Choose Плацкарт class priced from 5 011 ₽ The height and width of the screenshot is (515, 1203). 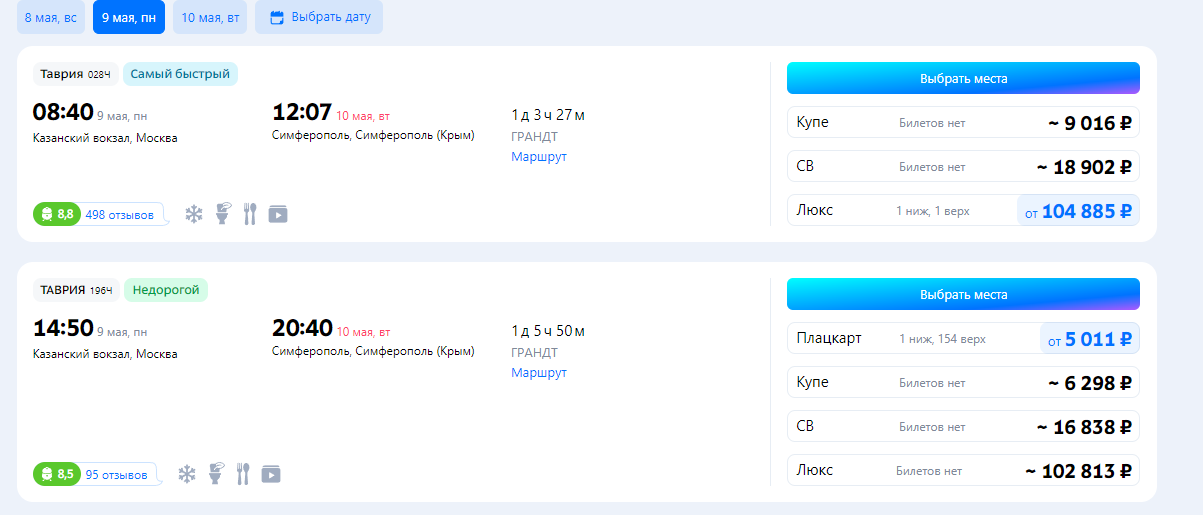pos(963,339)
